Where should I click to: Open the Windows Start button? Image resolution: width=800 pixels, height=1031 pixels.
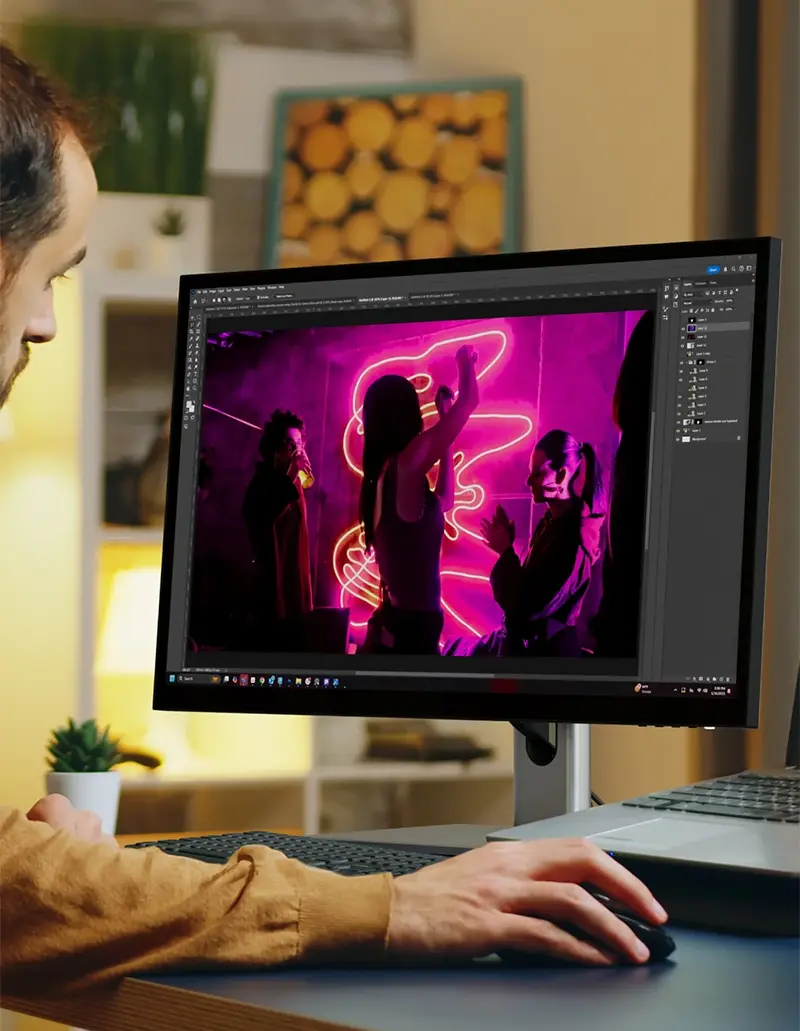(x=172, y=679)
